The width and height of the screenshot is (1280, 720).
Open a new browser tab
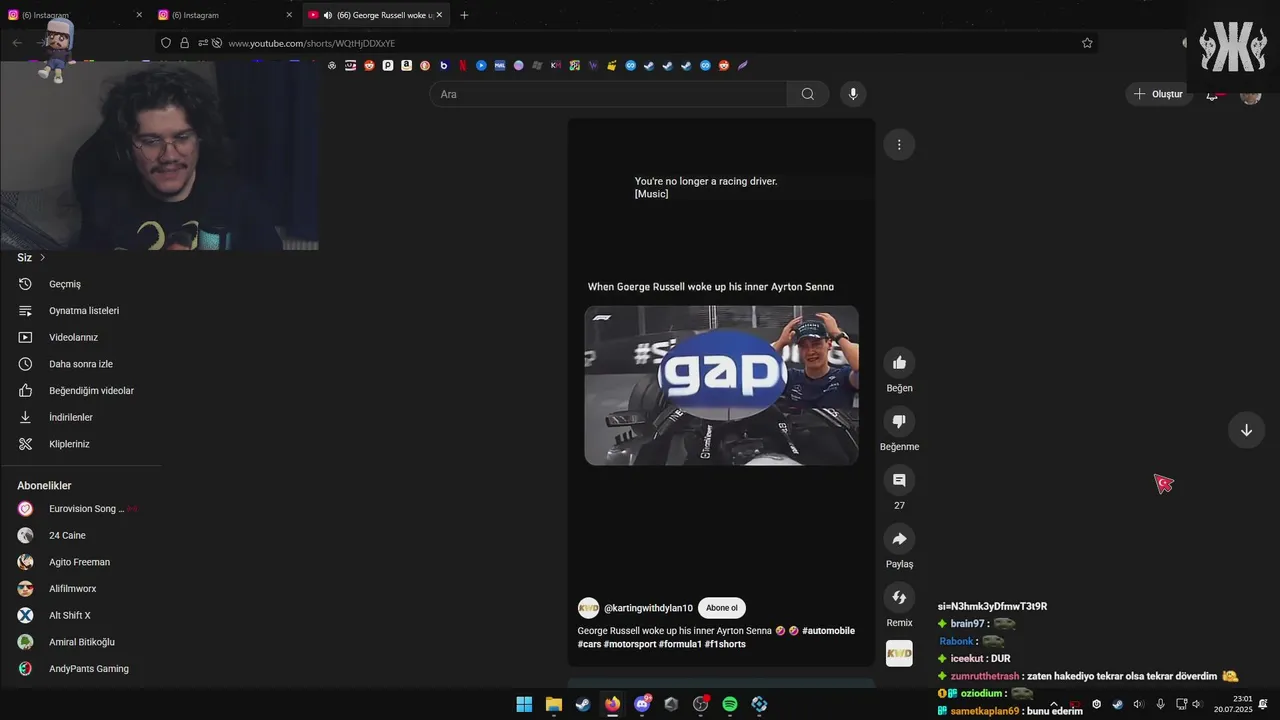[x=464, y=15]
